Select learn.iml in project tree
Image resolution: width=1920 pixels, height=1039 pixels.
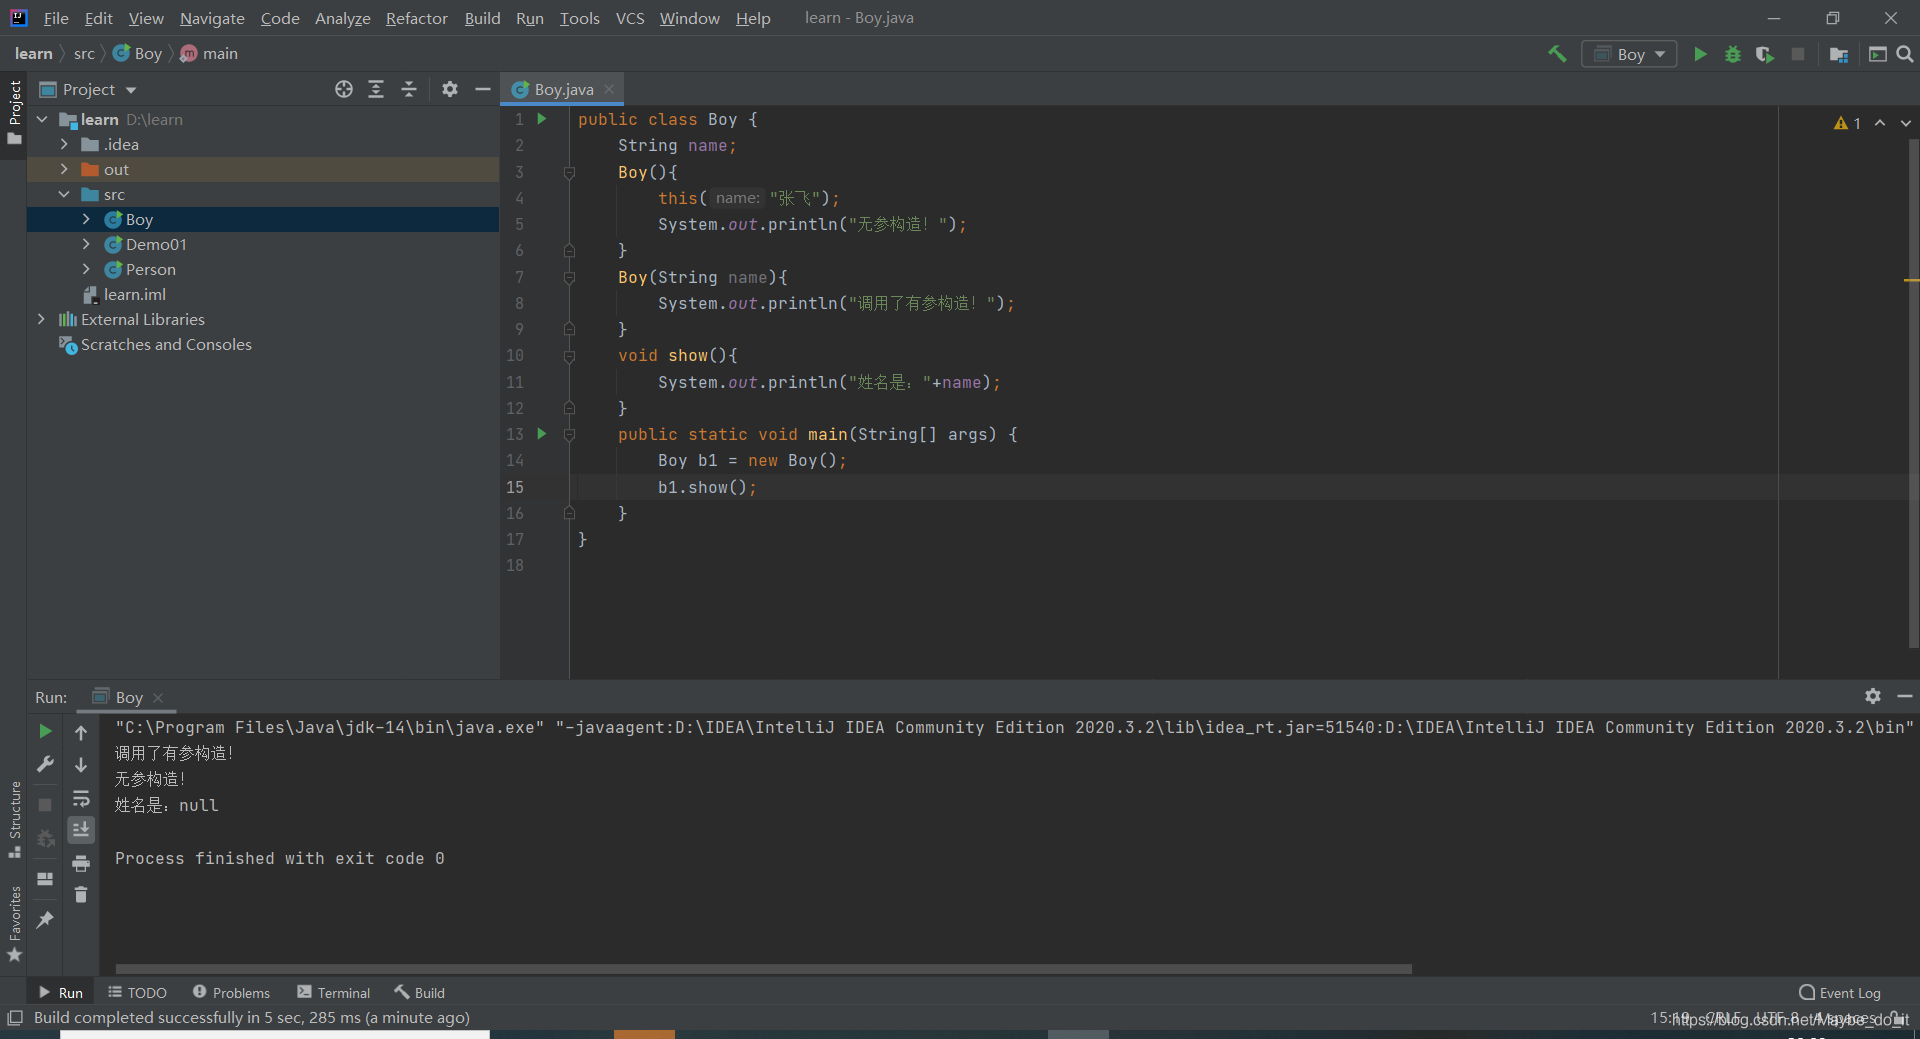point(124,294)
